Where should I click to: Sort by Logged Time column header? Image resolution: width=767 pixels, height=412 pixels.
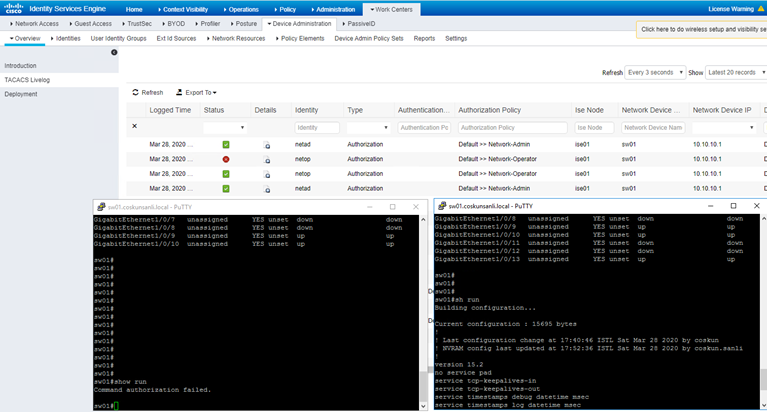170,110
